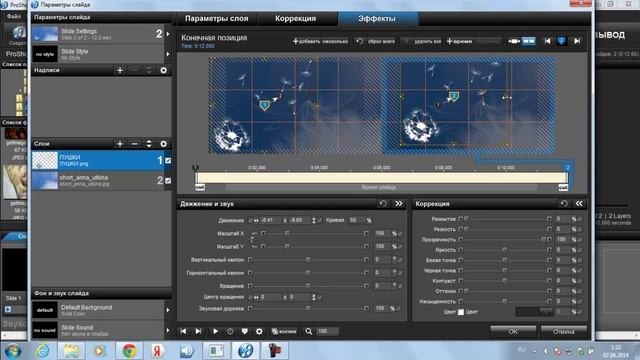The width and height of the screenshot is (640, 360).
Task: Click the clock timing icon in bottom toolbar
Action: pyautogui.click(x=230, y=331)
